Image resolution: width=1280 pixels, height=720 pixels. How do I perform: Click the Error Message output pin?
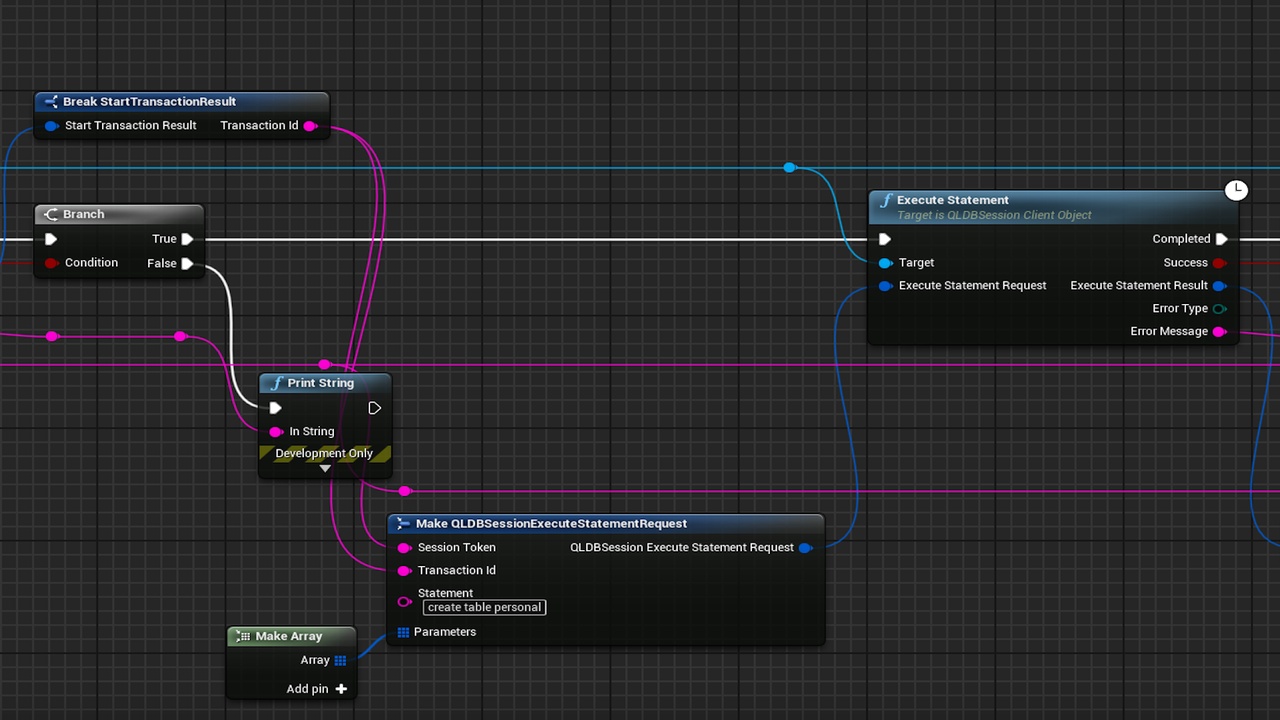tap(1219, 332)
